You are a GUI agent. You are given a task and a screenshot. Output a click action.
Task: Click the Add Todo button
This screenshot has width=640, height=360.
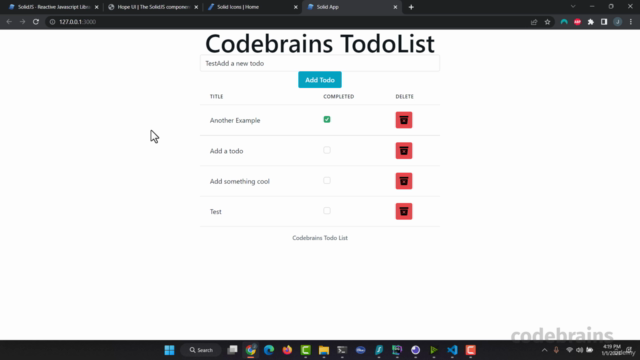(x=320, y=80)
